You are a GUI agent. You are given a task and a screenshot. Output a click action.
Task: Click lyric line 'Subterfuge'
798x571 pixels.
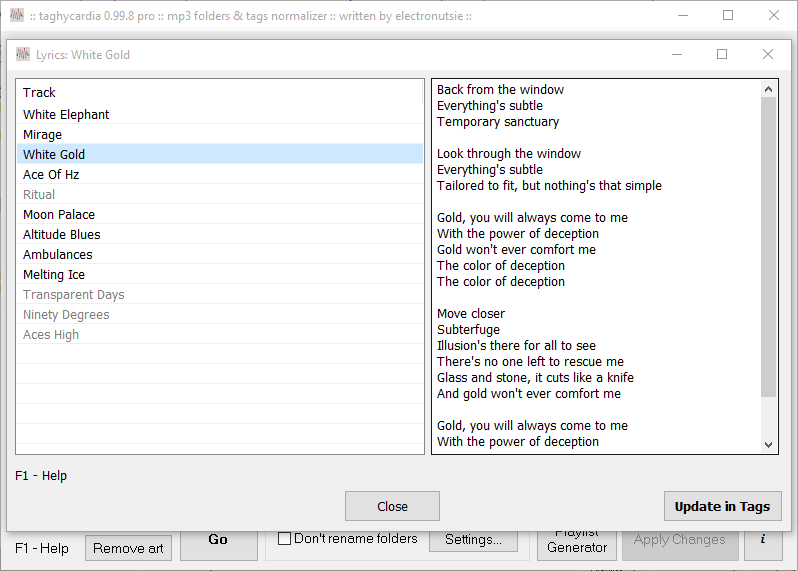[x=468, y=329]
